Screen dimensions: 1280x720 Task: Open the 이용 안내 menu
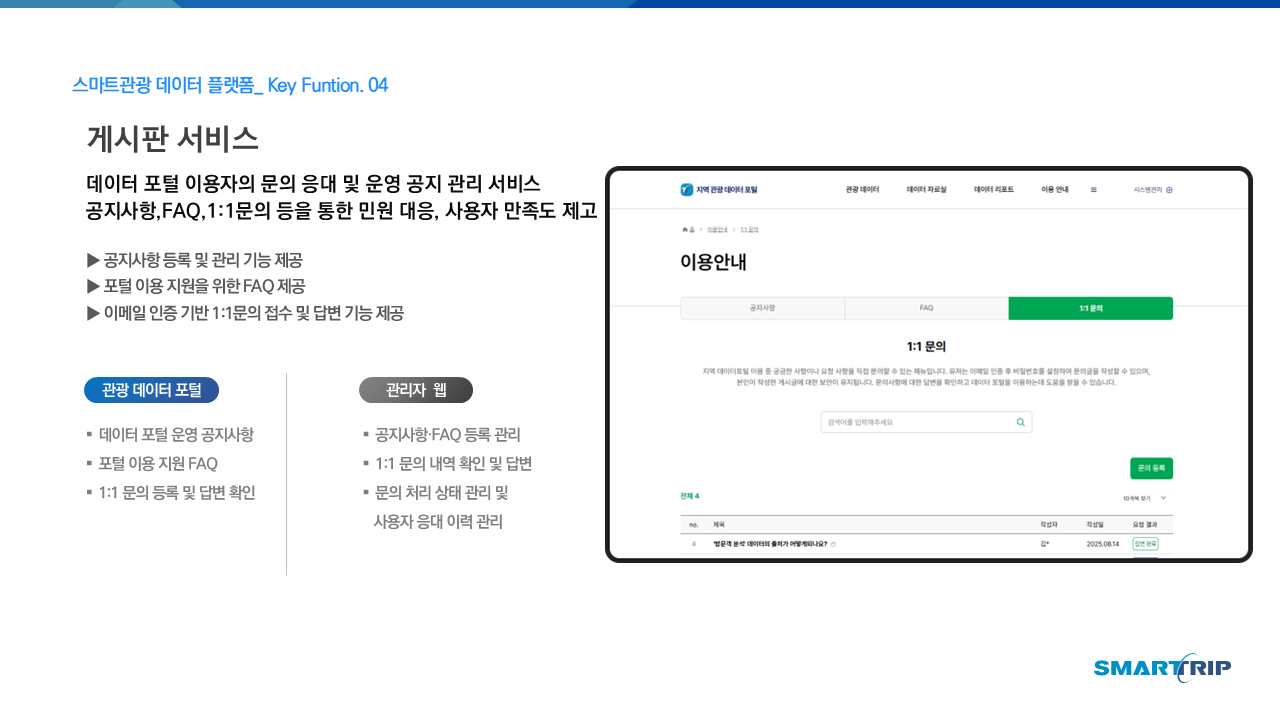1055,189
